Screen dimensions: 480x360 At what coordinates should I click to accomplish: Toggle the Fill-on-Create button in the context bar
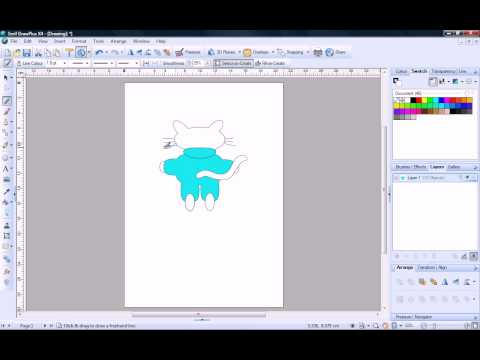point(270,63)
